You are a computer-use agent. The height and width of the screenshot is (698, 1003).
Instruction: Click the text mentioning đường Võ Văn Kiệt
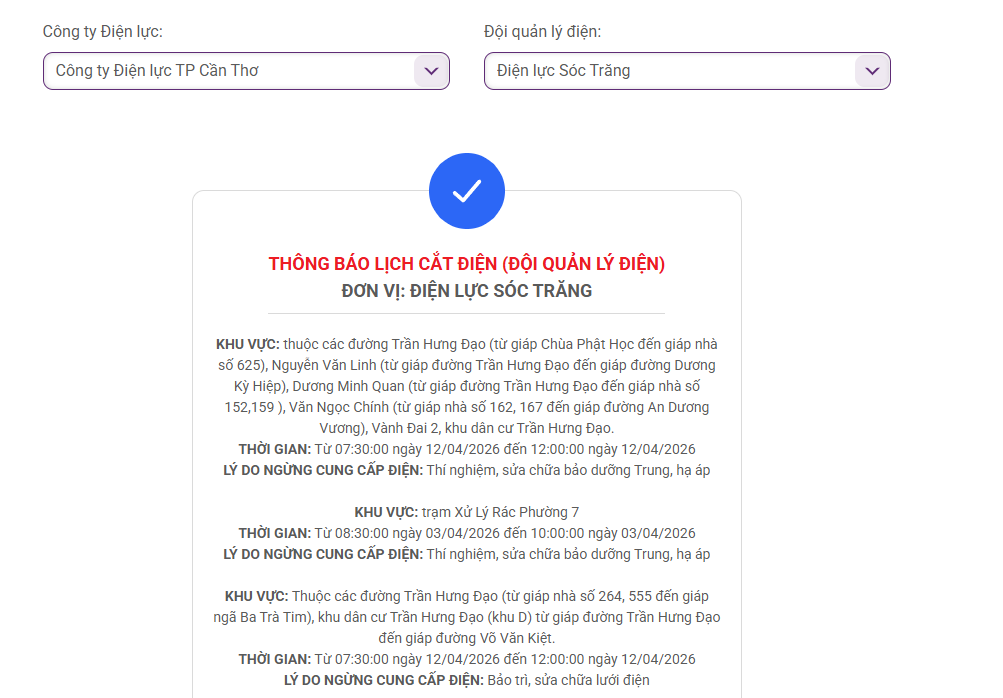[x=466, y=638]
